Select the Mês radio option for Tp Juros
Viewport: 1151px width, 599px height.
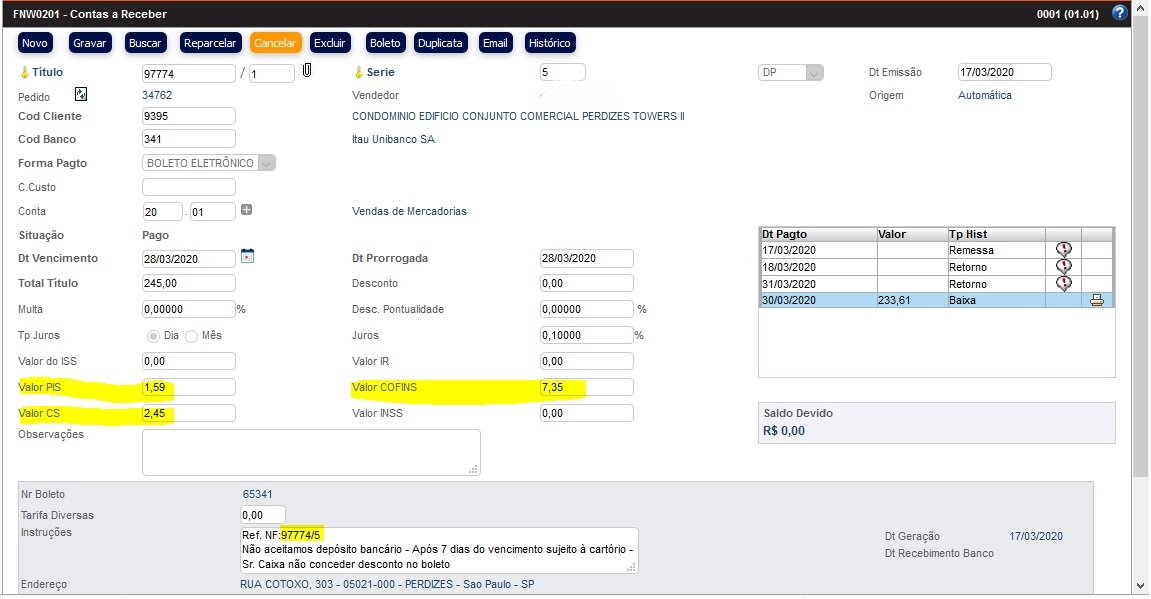click(x=191, y=335)
